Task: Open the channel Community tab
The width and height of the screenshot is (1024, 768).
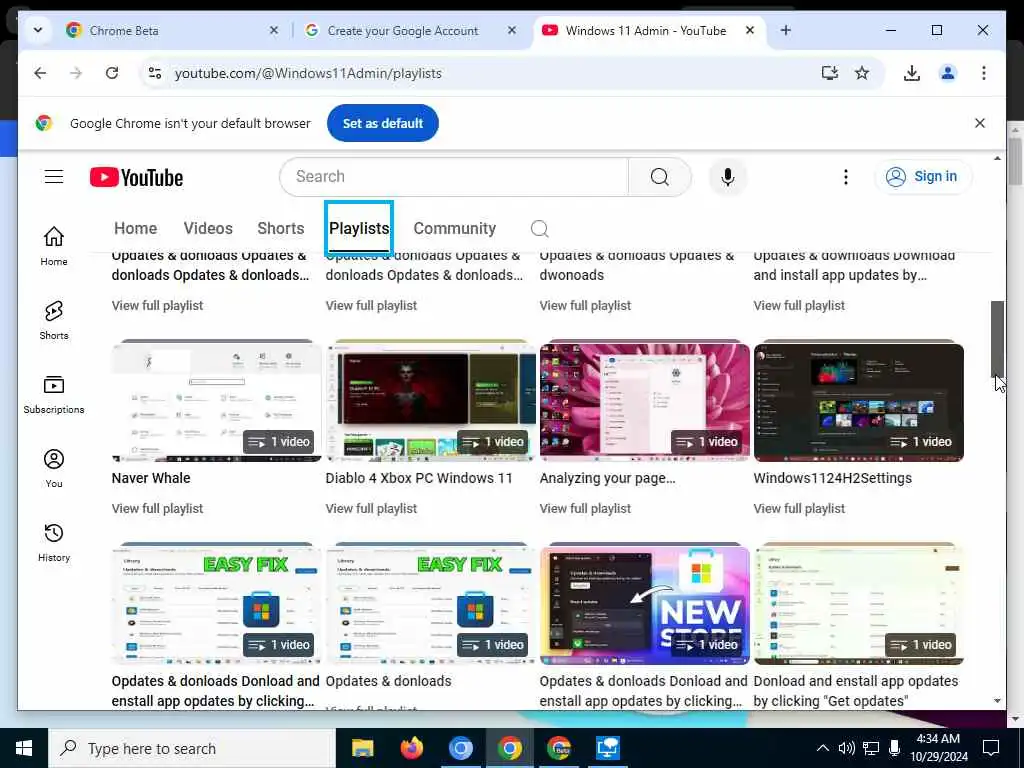Action: pyautogui.click(x=455, y=229)
